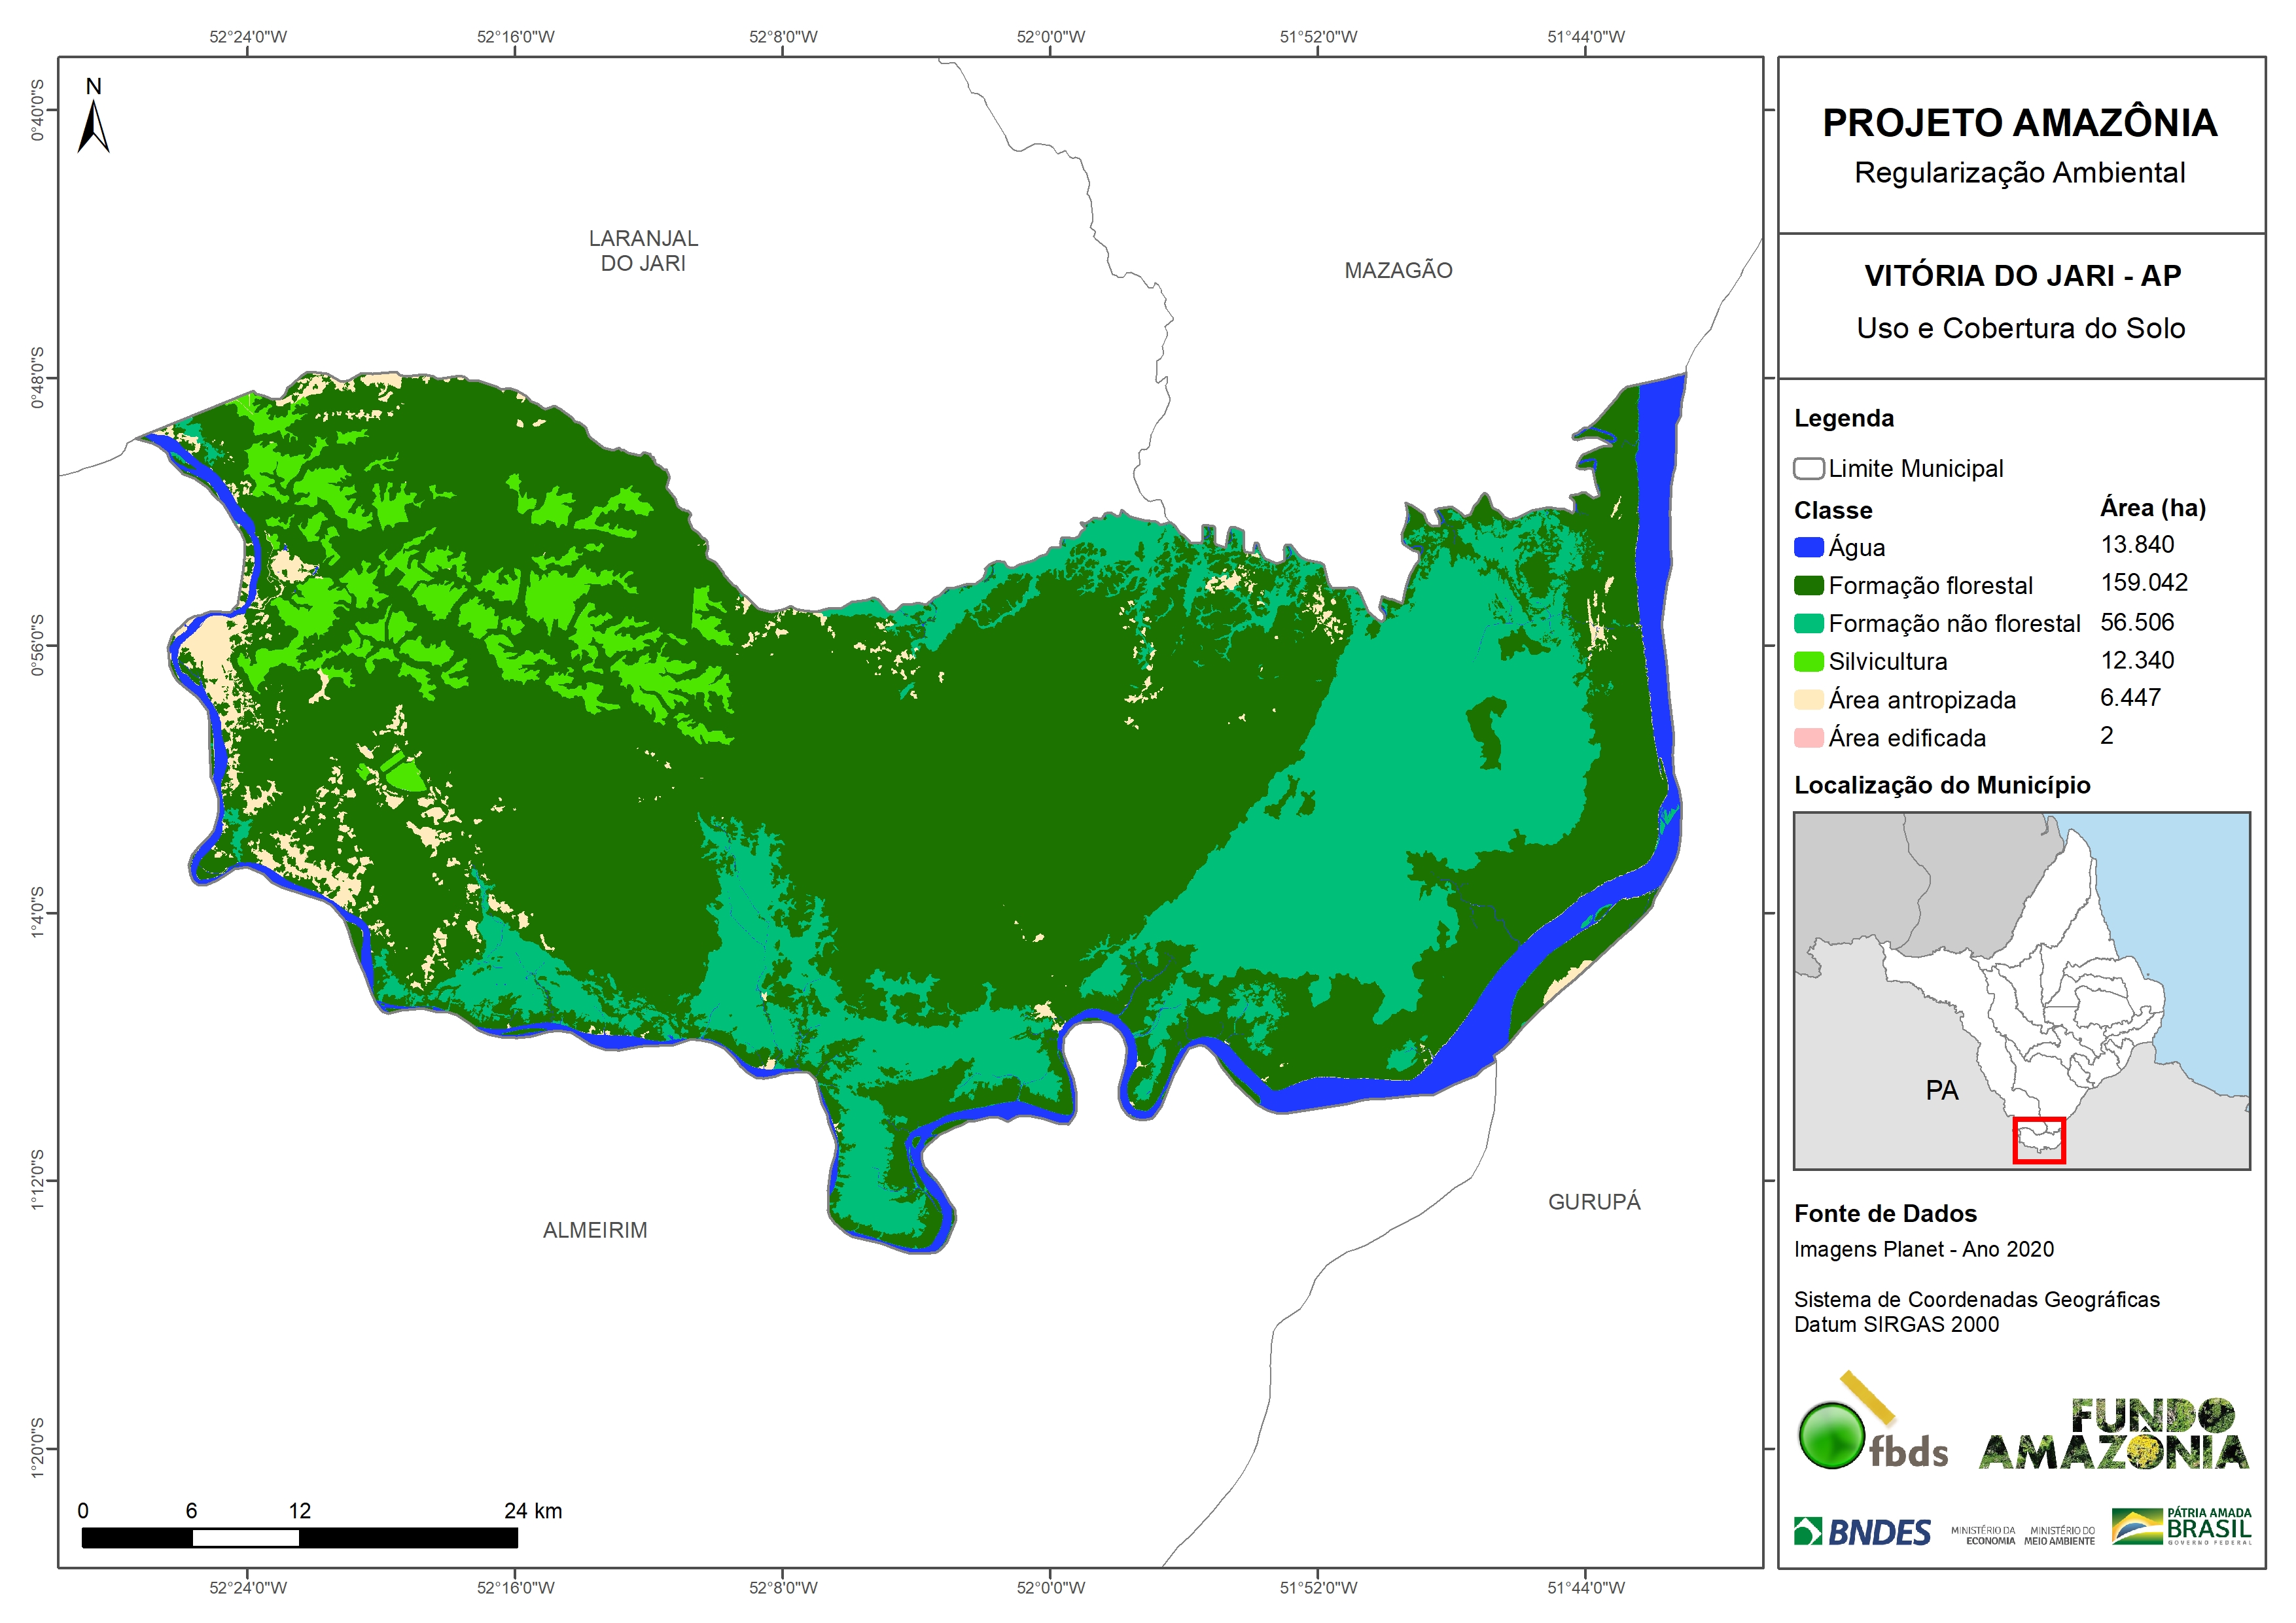Viewport: 2296px width, 1623px height.
Task: Click the fbds green sphere logo
Action: click(1832, 1435)
